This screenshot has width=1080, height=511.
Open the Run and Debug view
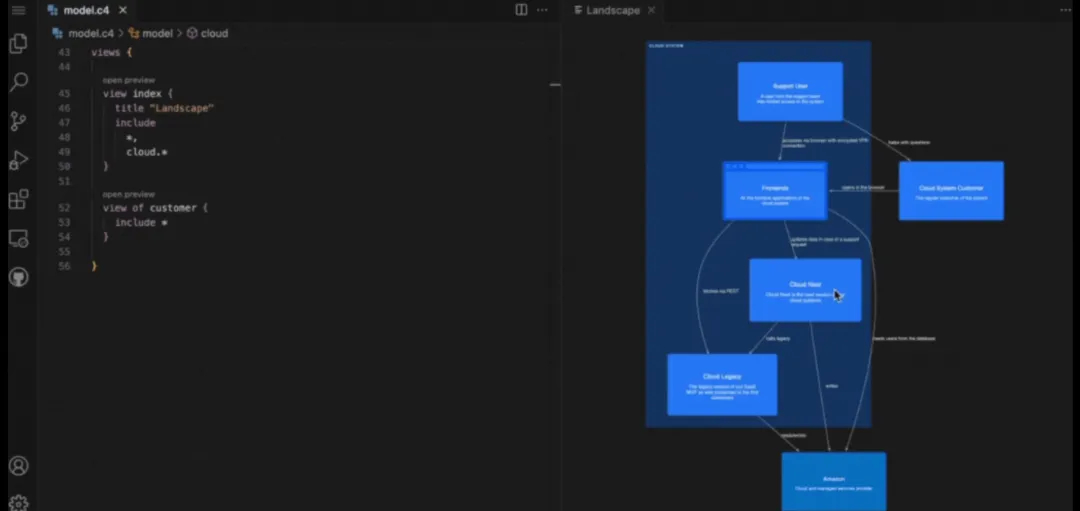tap(19, 160)
